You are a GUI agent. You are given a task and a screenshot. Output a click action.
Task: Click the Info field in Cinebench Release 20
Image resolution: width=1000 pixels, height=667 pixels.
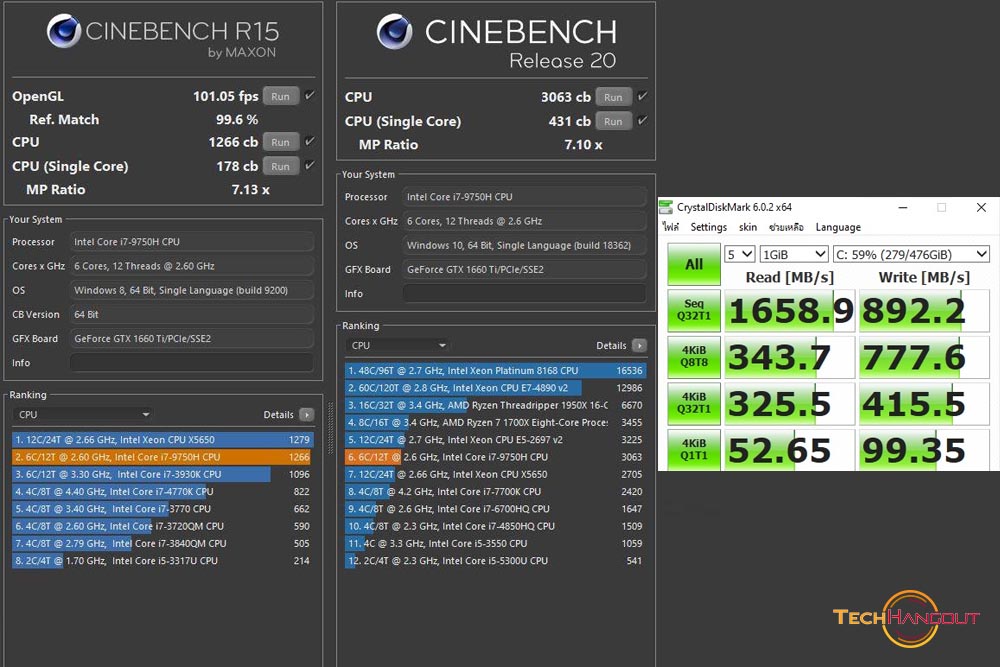[524, 294]
